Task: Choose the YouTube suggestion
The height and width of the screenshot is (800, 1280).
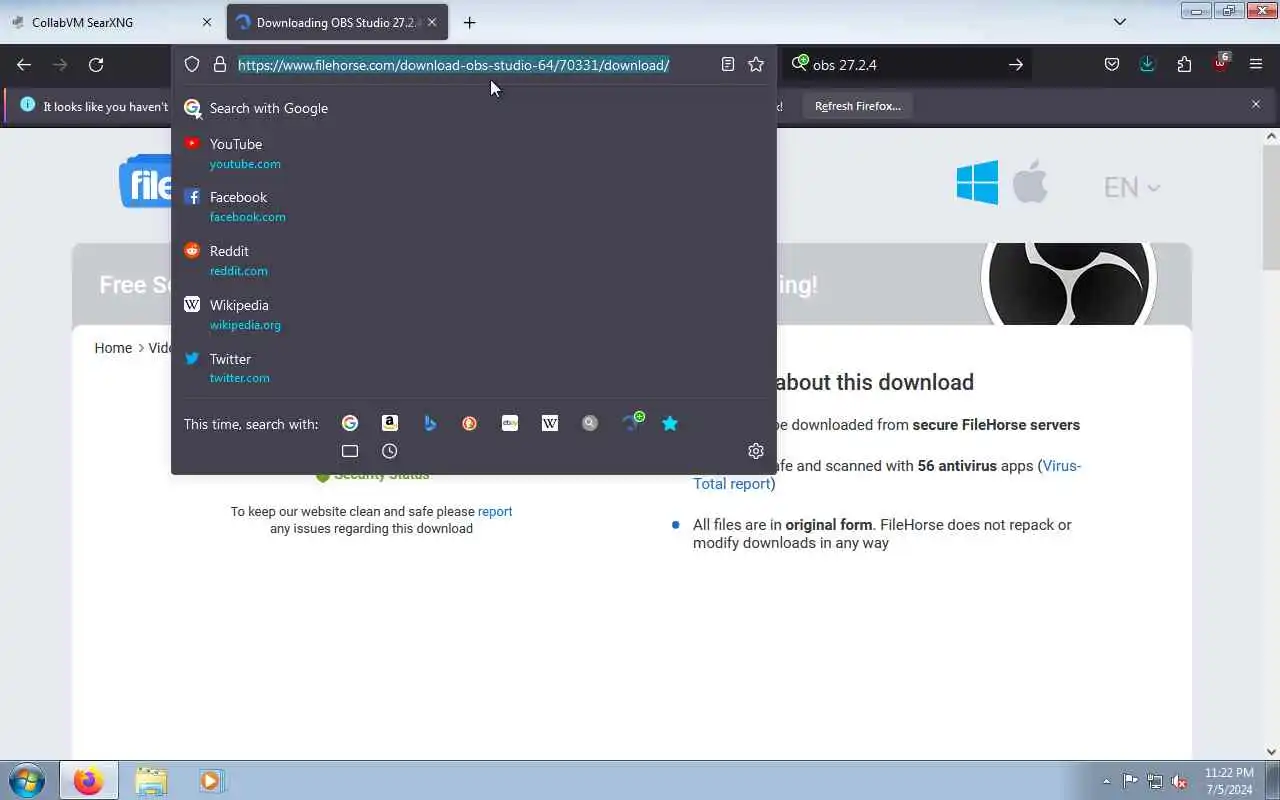Action: tap(474, 153)
